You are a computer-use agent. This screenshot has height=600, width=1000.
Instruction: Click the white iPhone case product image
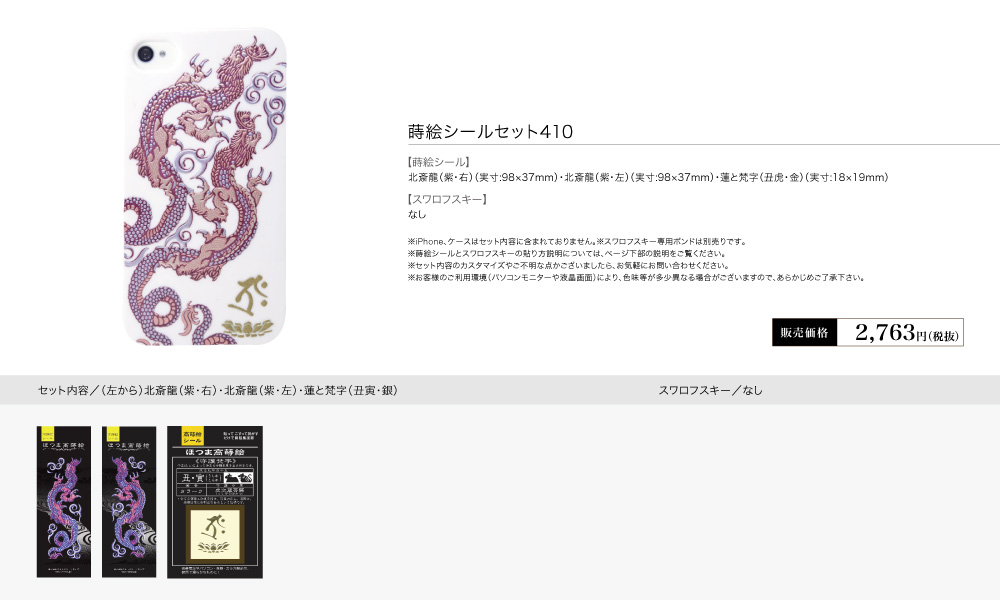[205, 186]
